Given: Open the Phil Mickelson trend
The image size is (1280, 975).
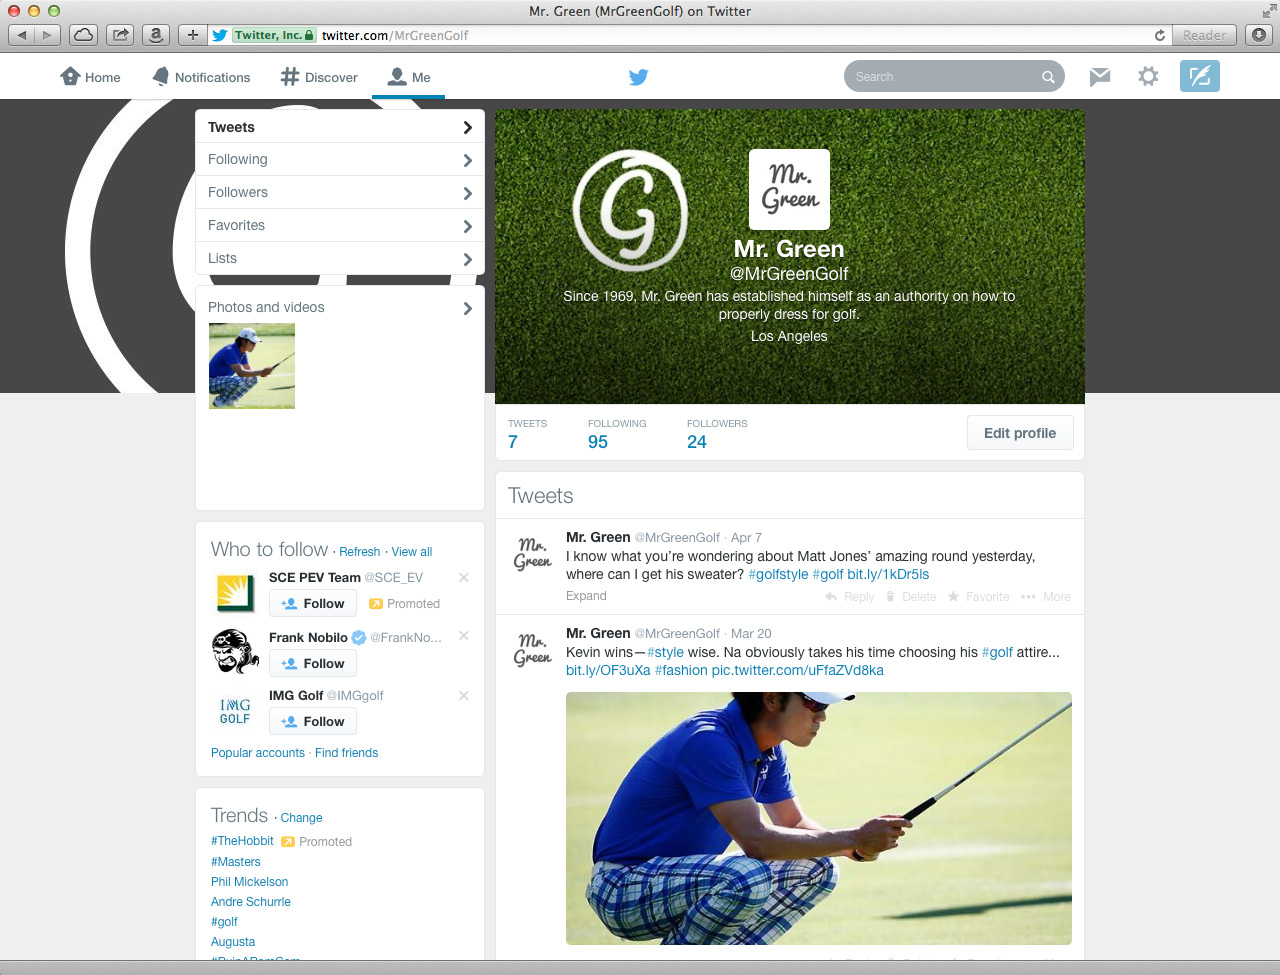Looking at the screenshot, I should click(x=250, y=882).
